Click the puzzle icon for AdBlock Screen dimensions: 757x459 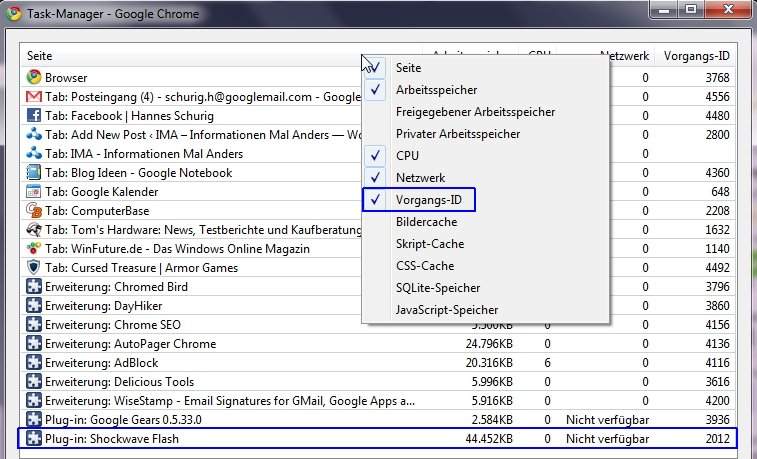(x=34, y=362)
